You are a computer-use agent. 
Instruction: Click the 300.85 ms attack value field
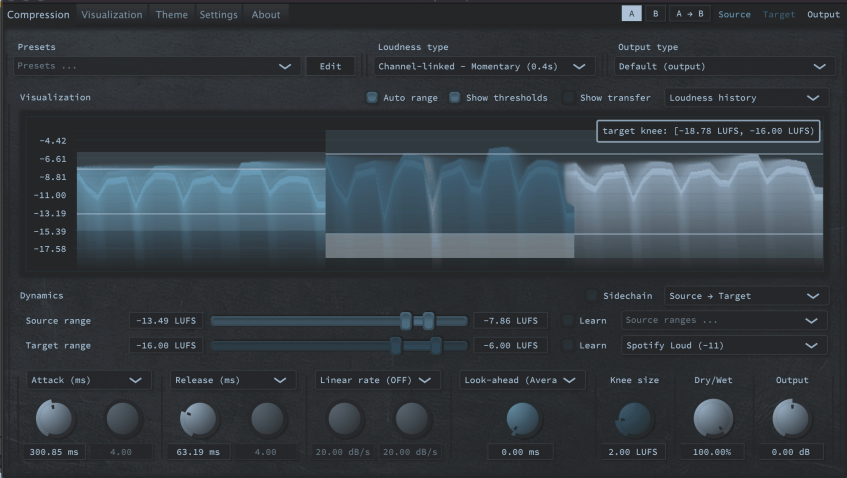click(53, 452)
